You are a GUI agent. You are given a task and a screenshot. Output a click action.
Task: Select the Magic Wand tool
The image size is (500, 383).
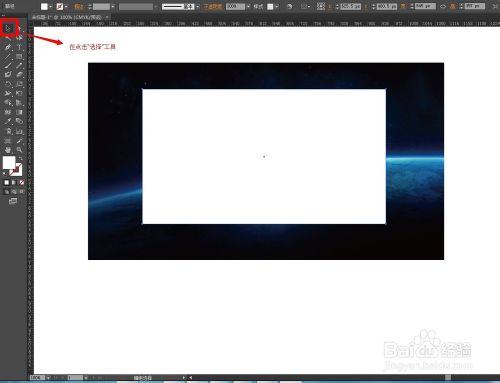[8, 38]
